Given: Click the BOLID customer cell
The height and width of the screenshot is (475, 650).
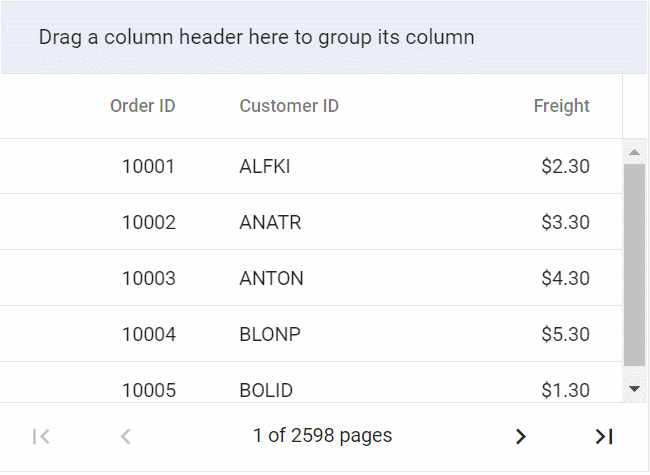Looking at the screenshot, I should [x=266, y=390].
